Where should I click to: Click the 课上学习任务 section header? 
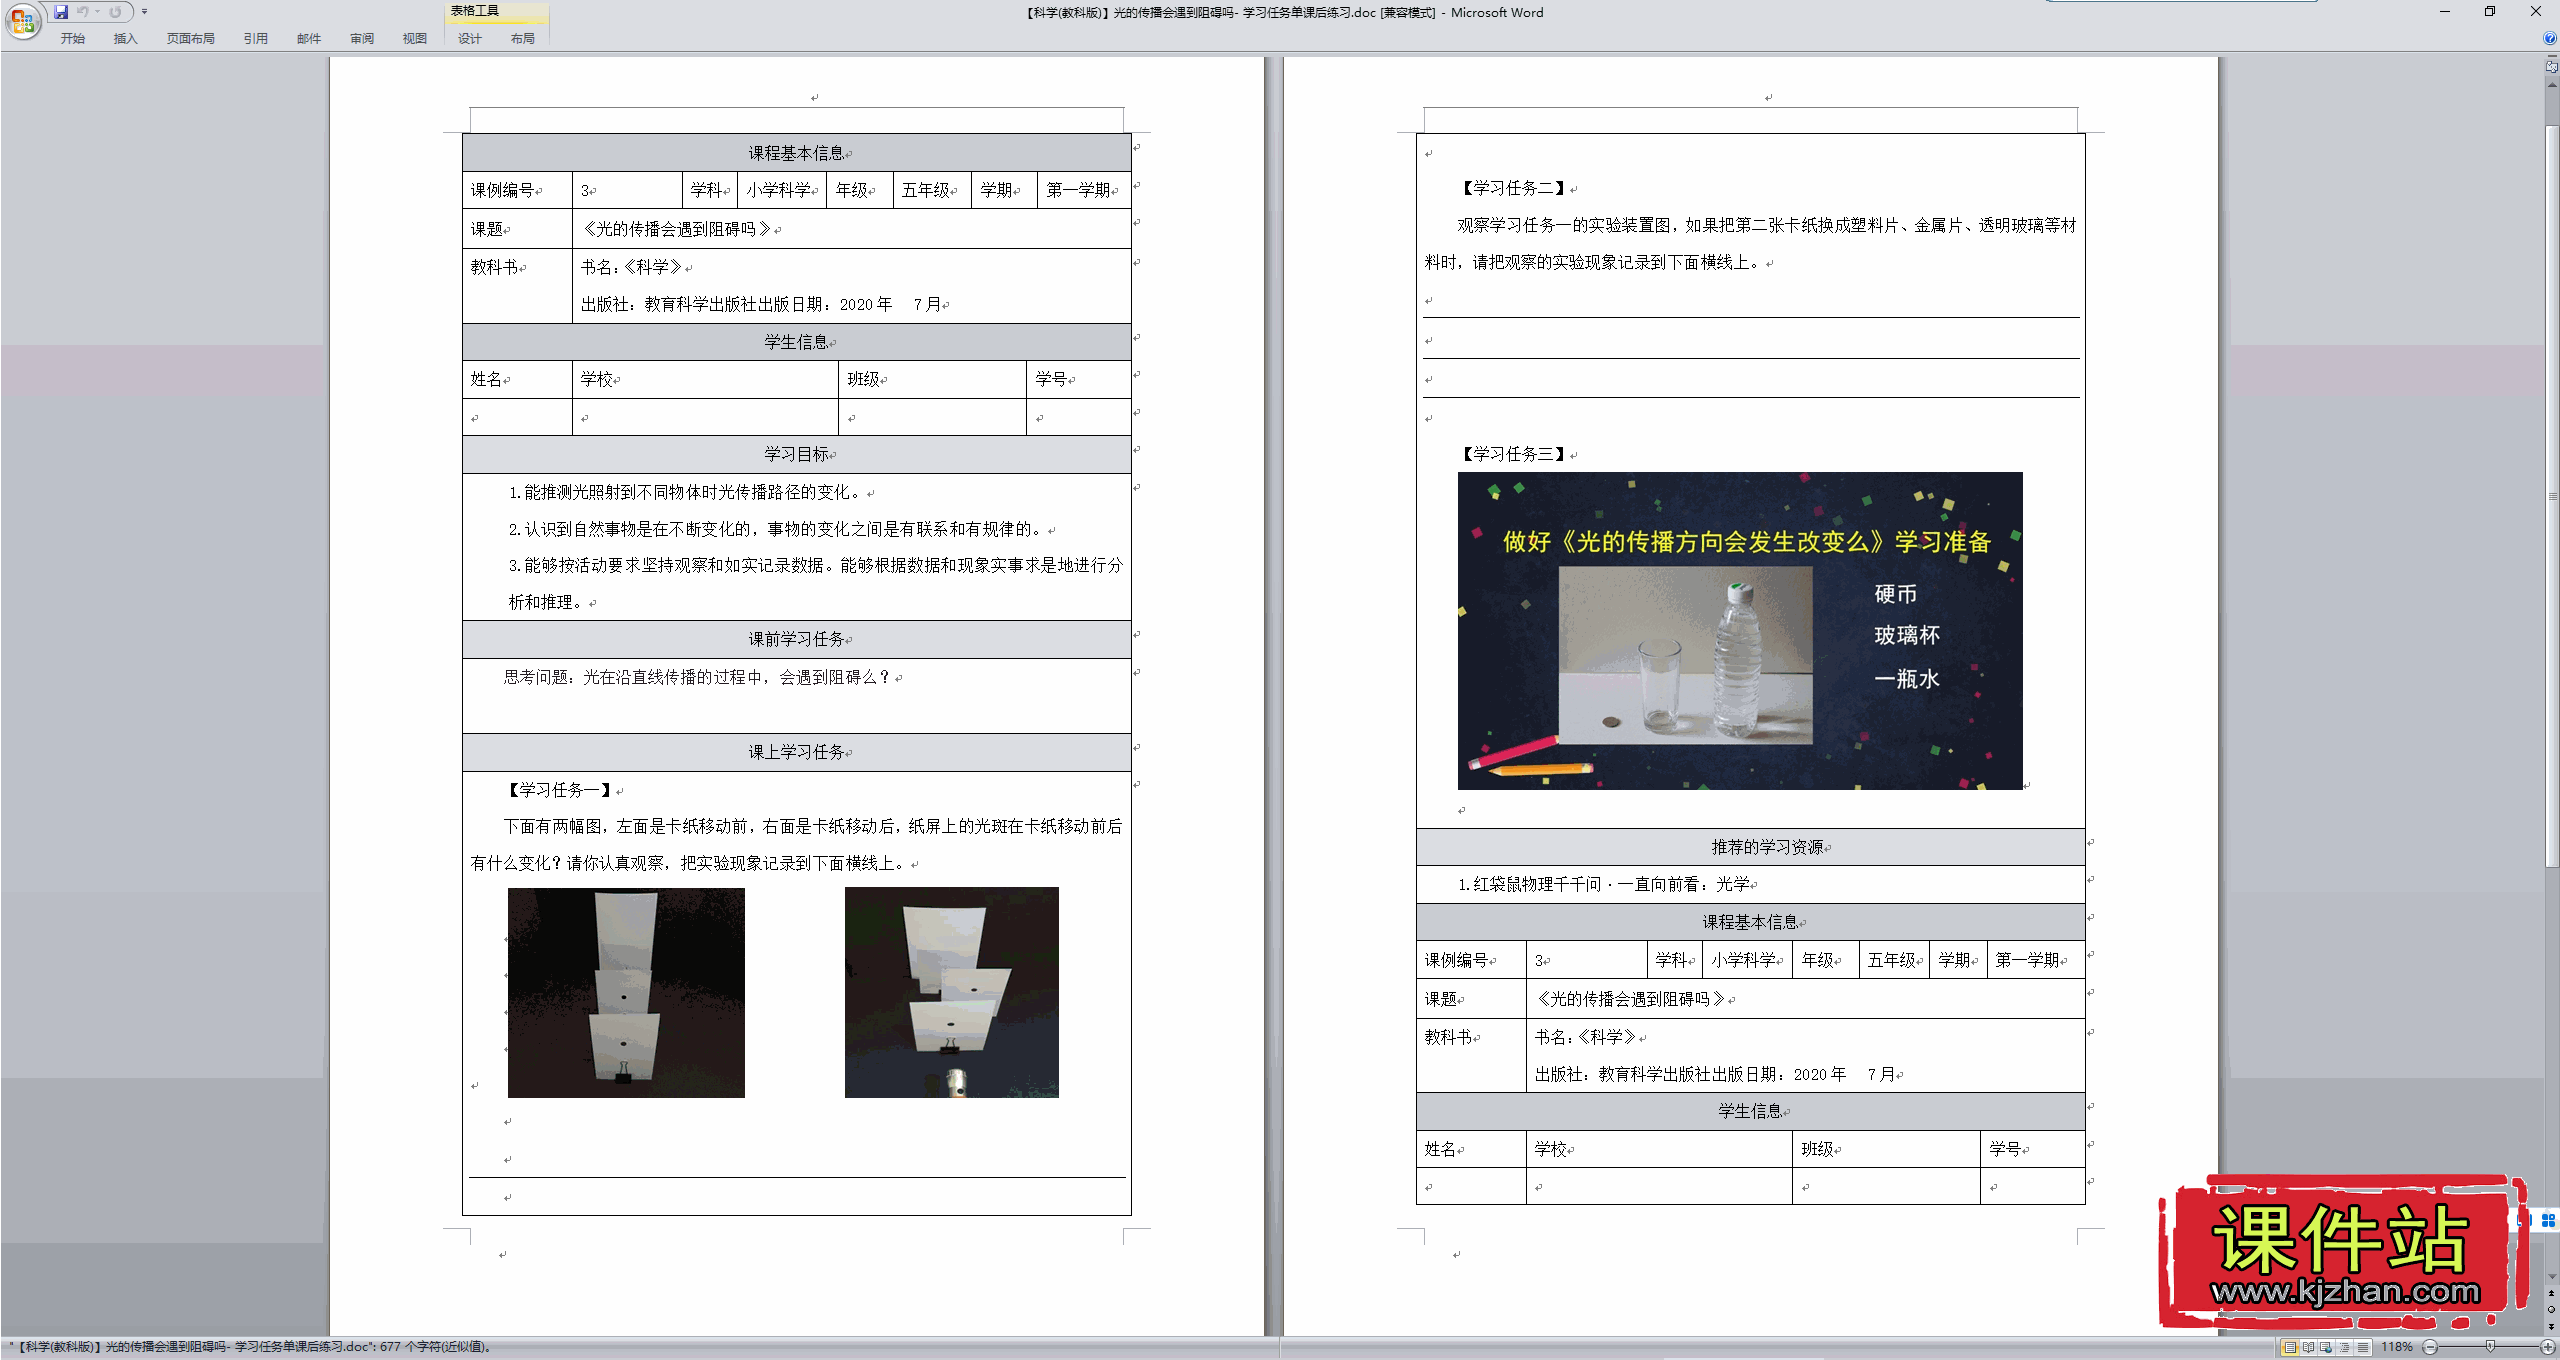(x=797, y=752)
